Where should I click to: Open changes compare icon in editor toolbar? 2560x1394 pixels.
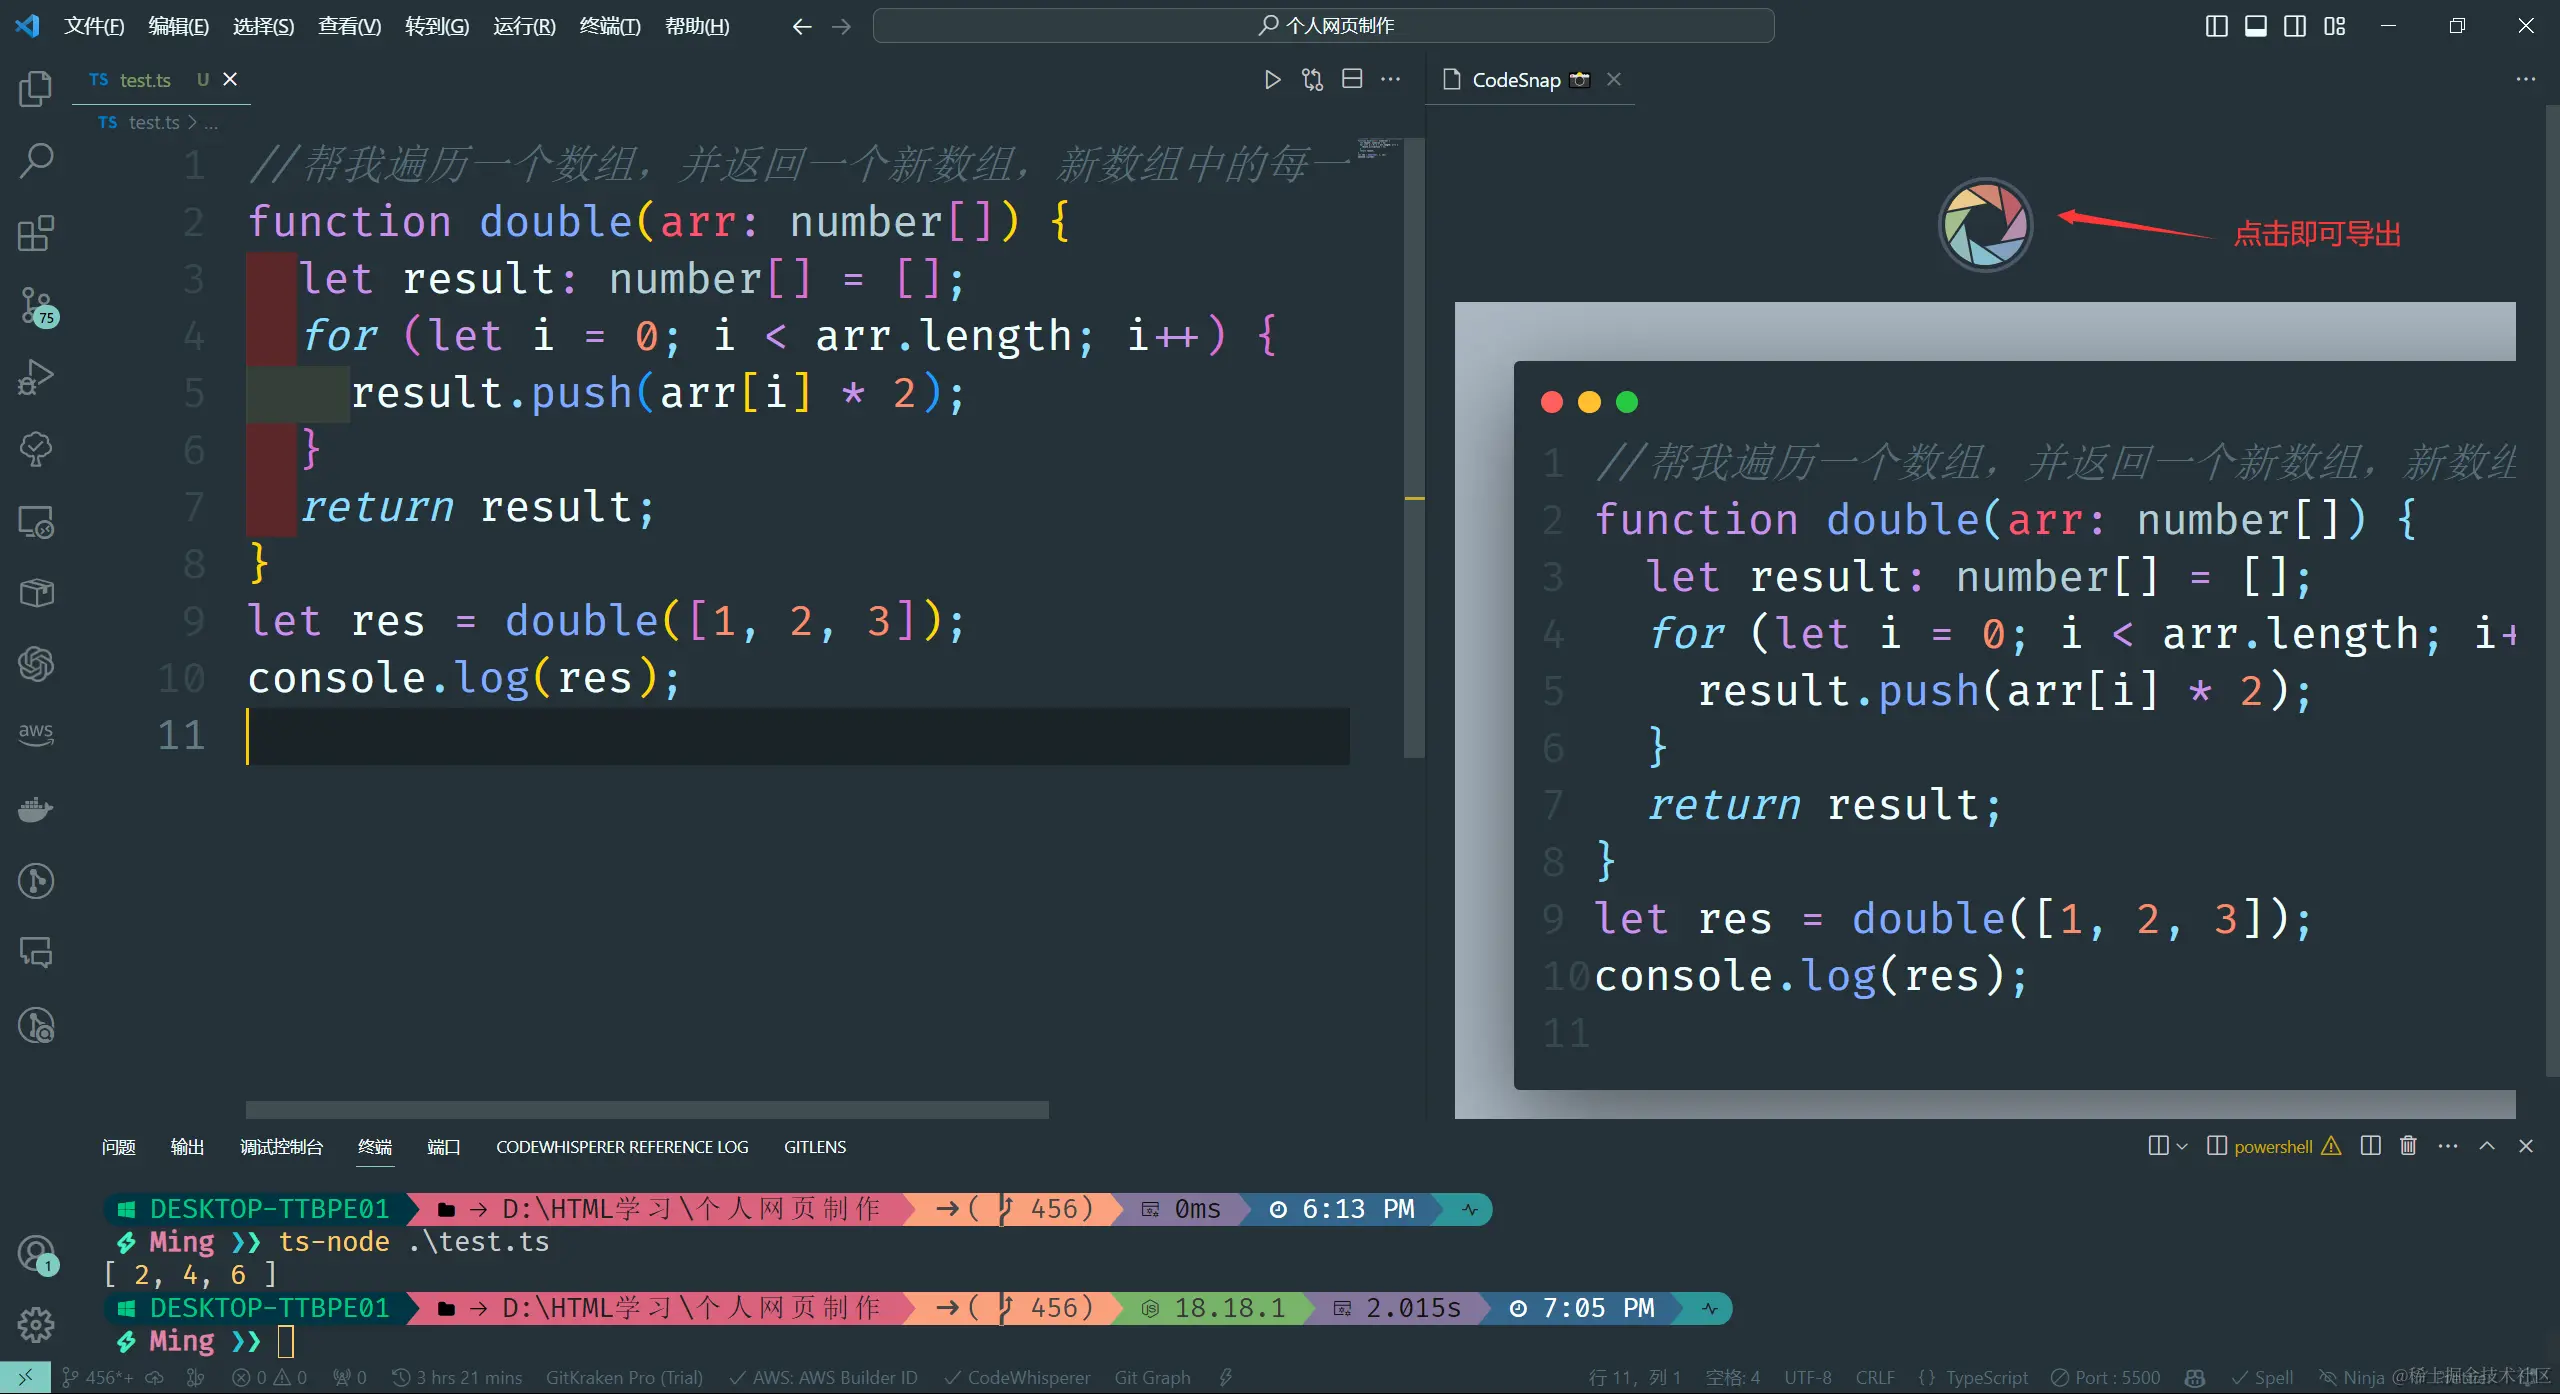1312,79
